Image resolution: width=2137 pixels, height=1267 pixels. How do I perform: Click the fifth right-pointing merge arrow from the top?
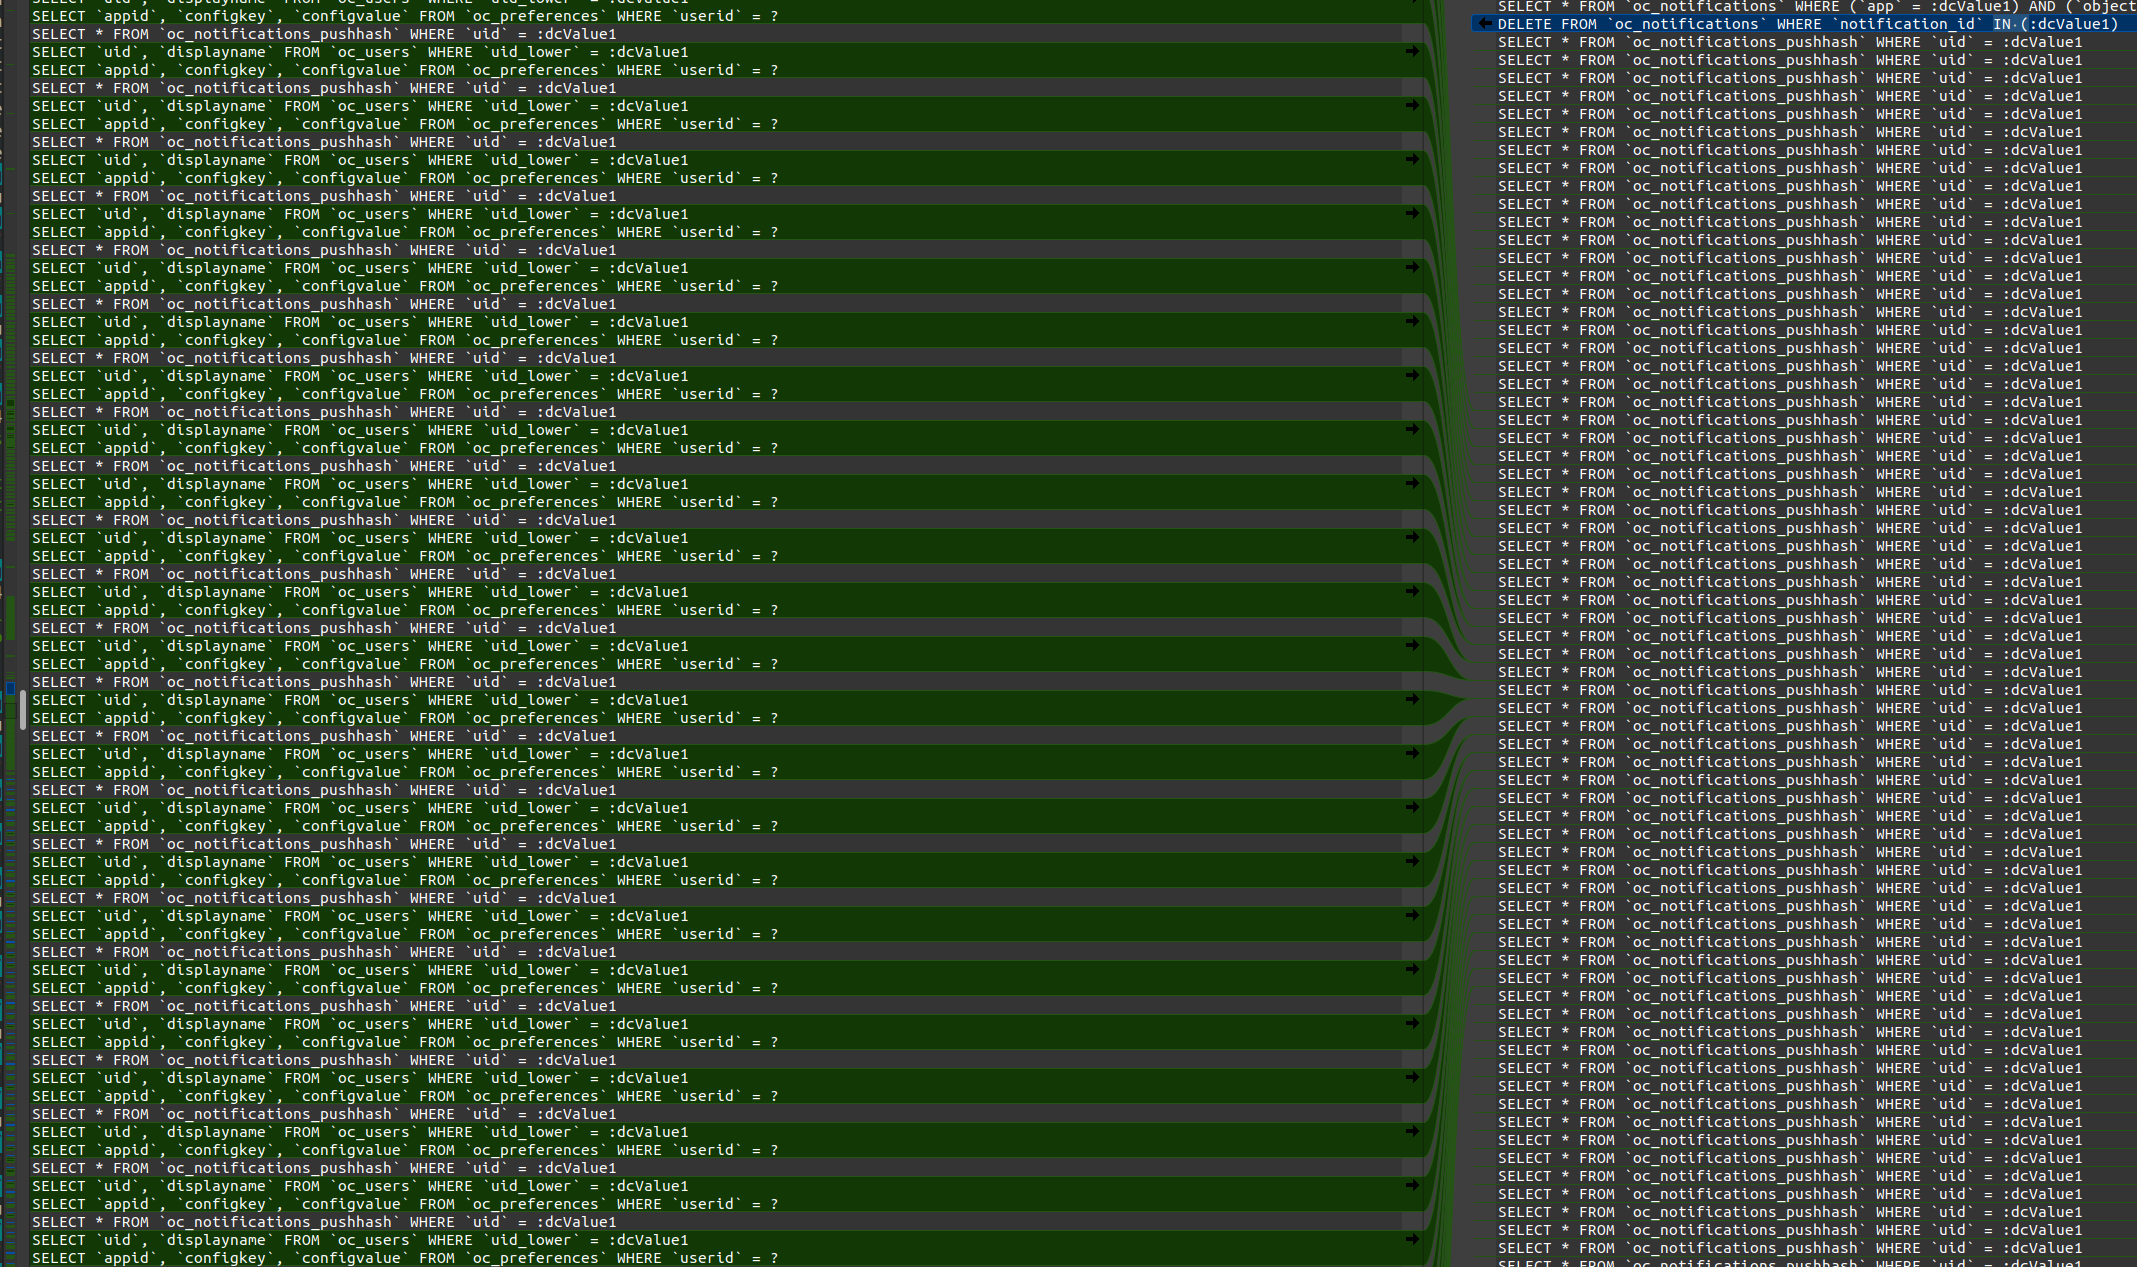1412,267
